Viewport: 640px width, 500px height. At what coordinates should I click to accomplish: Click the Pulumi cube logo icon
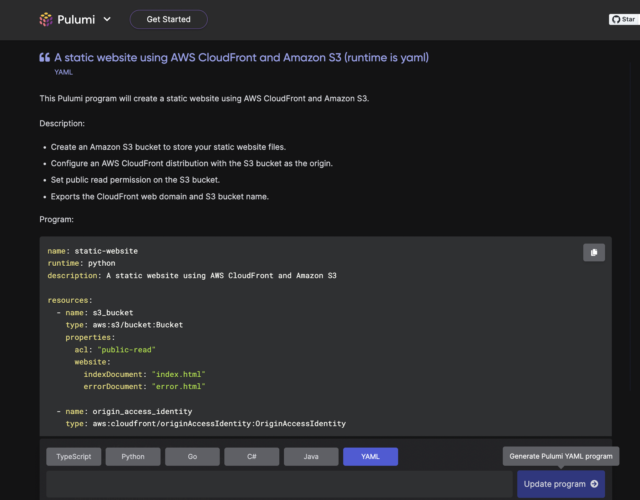46,19
